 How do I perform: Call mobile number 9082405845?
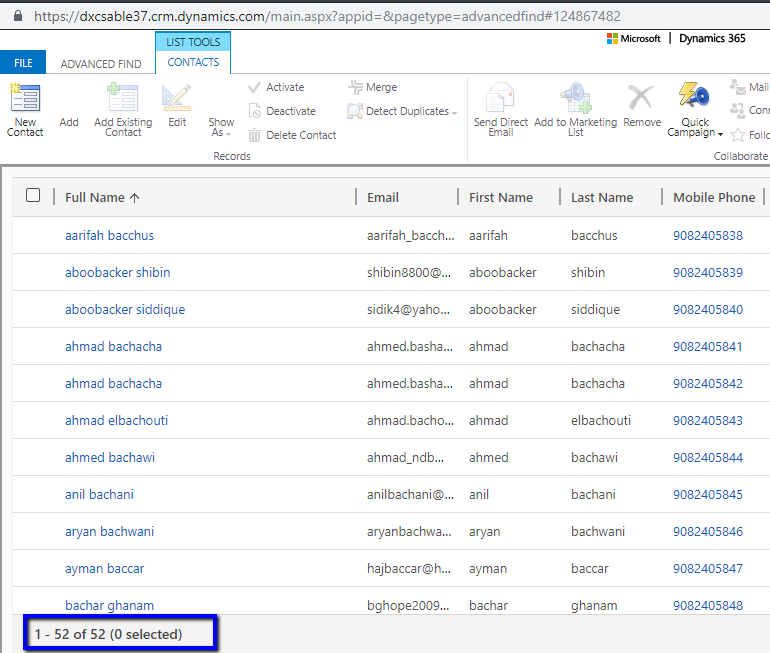707,495
